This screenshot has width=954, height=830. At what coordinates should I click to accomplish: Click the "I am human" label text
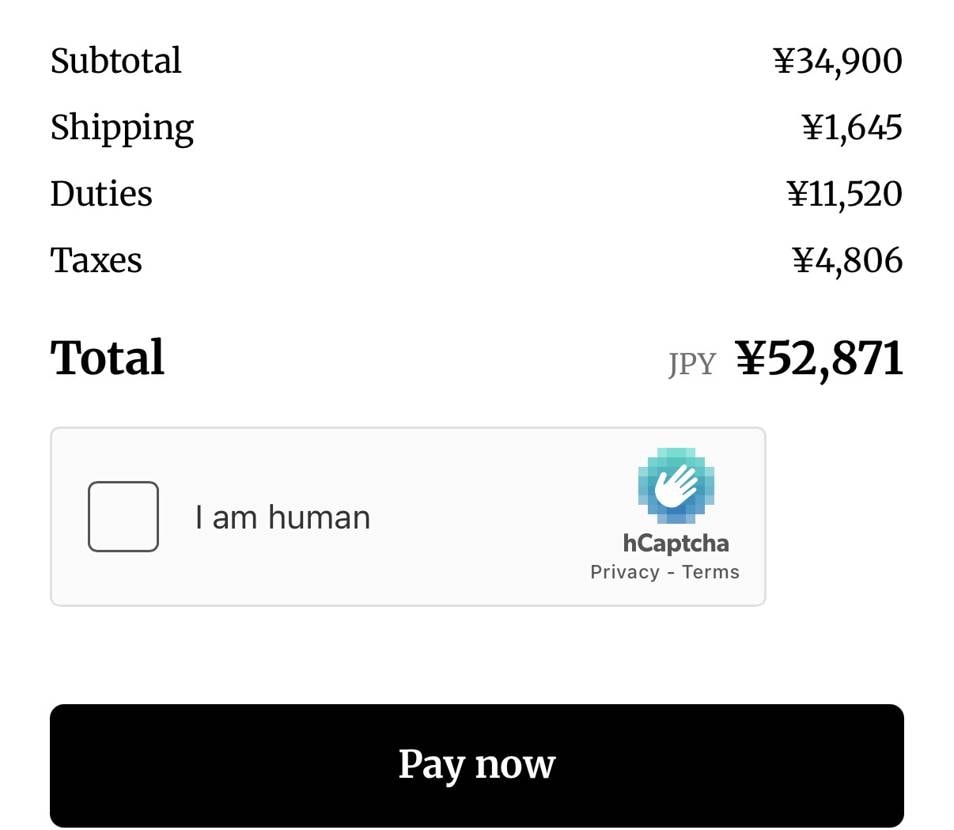282,517
